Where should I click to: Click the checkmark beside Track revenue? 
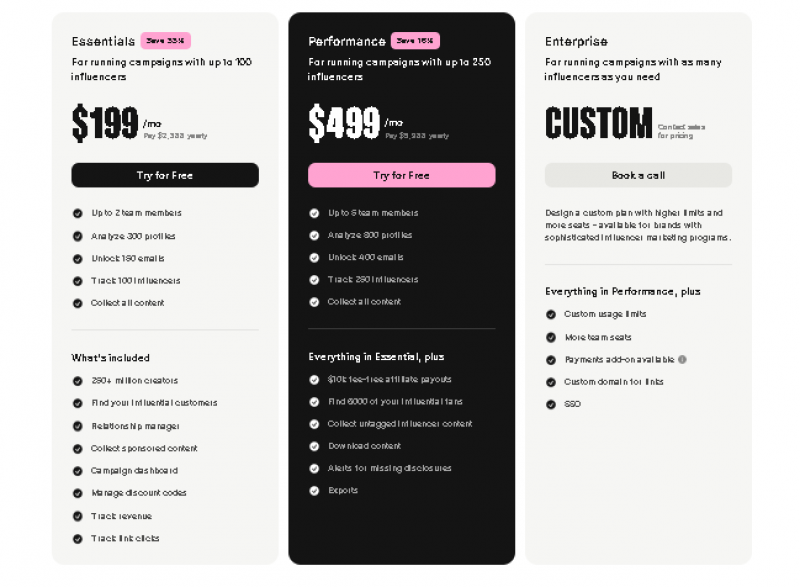[78, 516]
